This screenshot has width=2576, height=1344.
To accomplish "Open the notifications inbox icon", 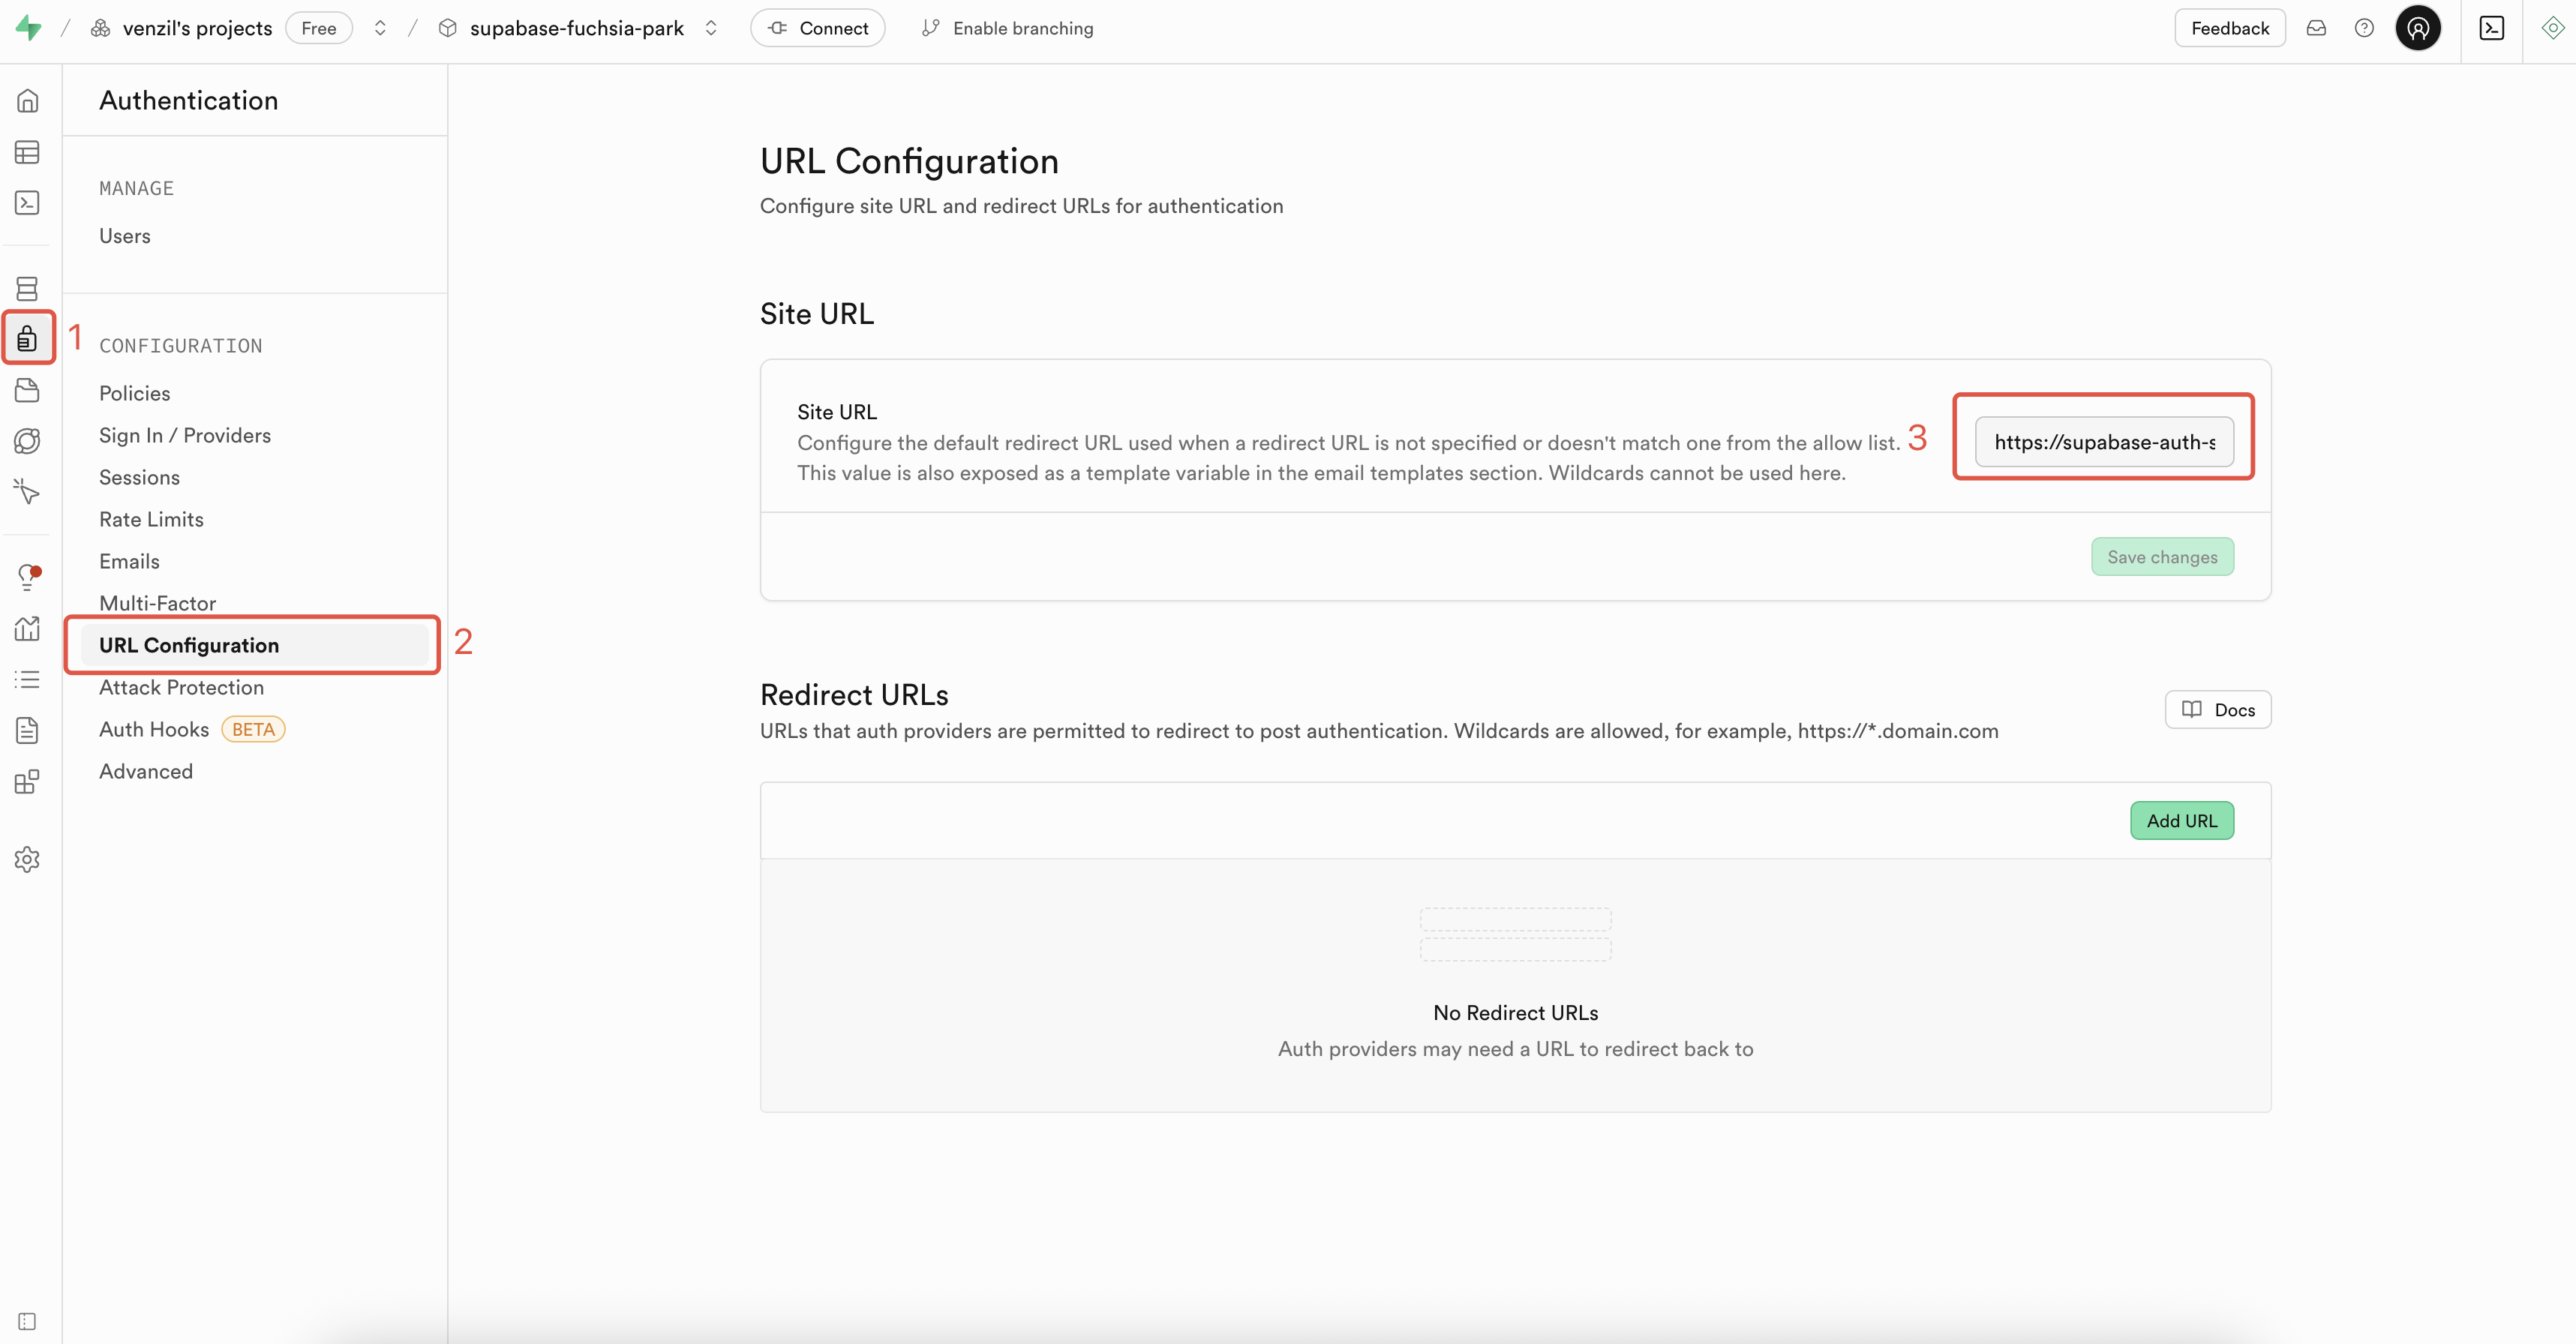I will pos(2316,27).
